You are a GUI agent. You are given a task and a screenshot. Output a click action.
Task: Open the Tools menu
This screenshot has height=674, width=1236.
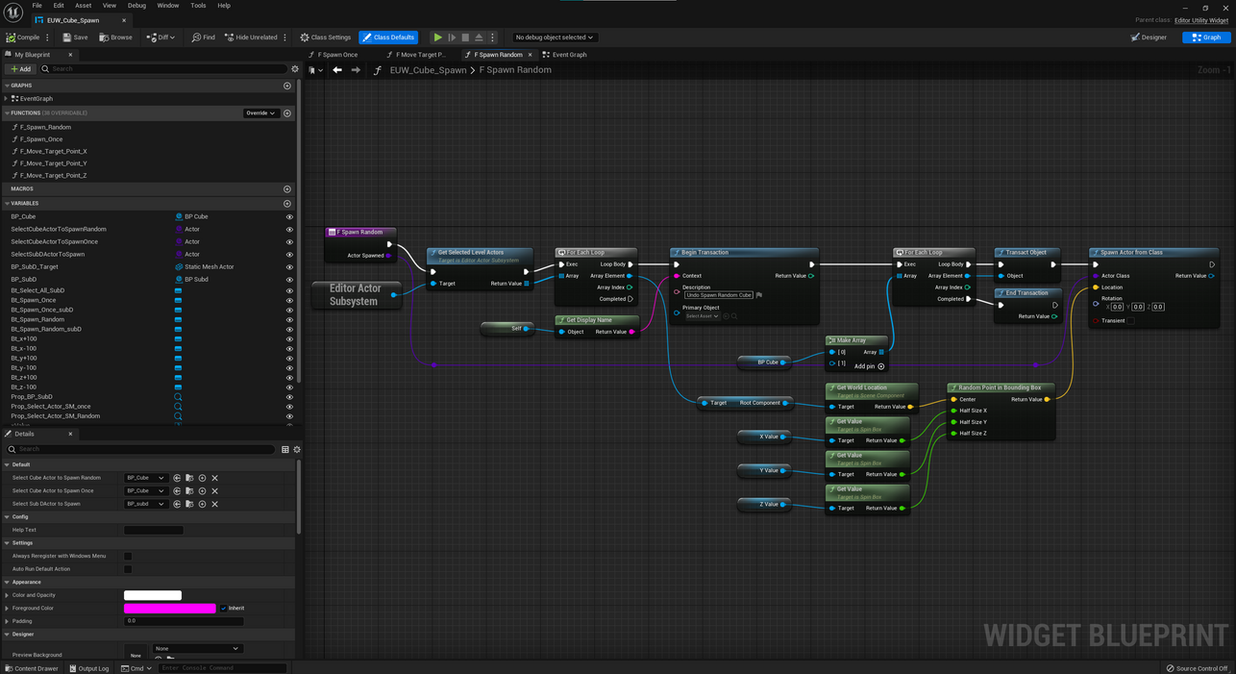(198, 5)
